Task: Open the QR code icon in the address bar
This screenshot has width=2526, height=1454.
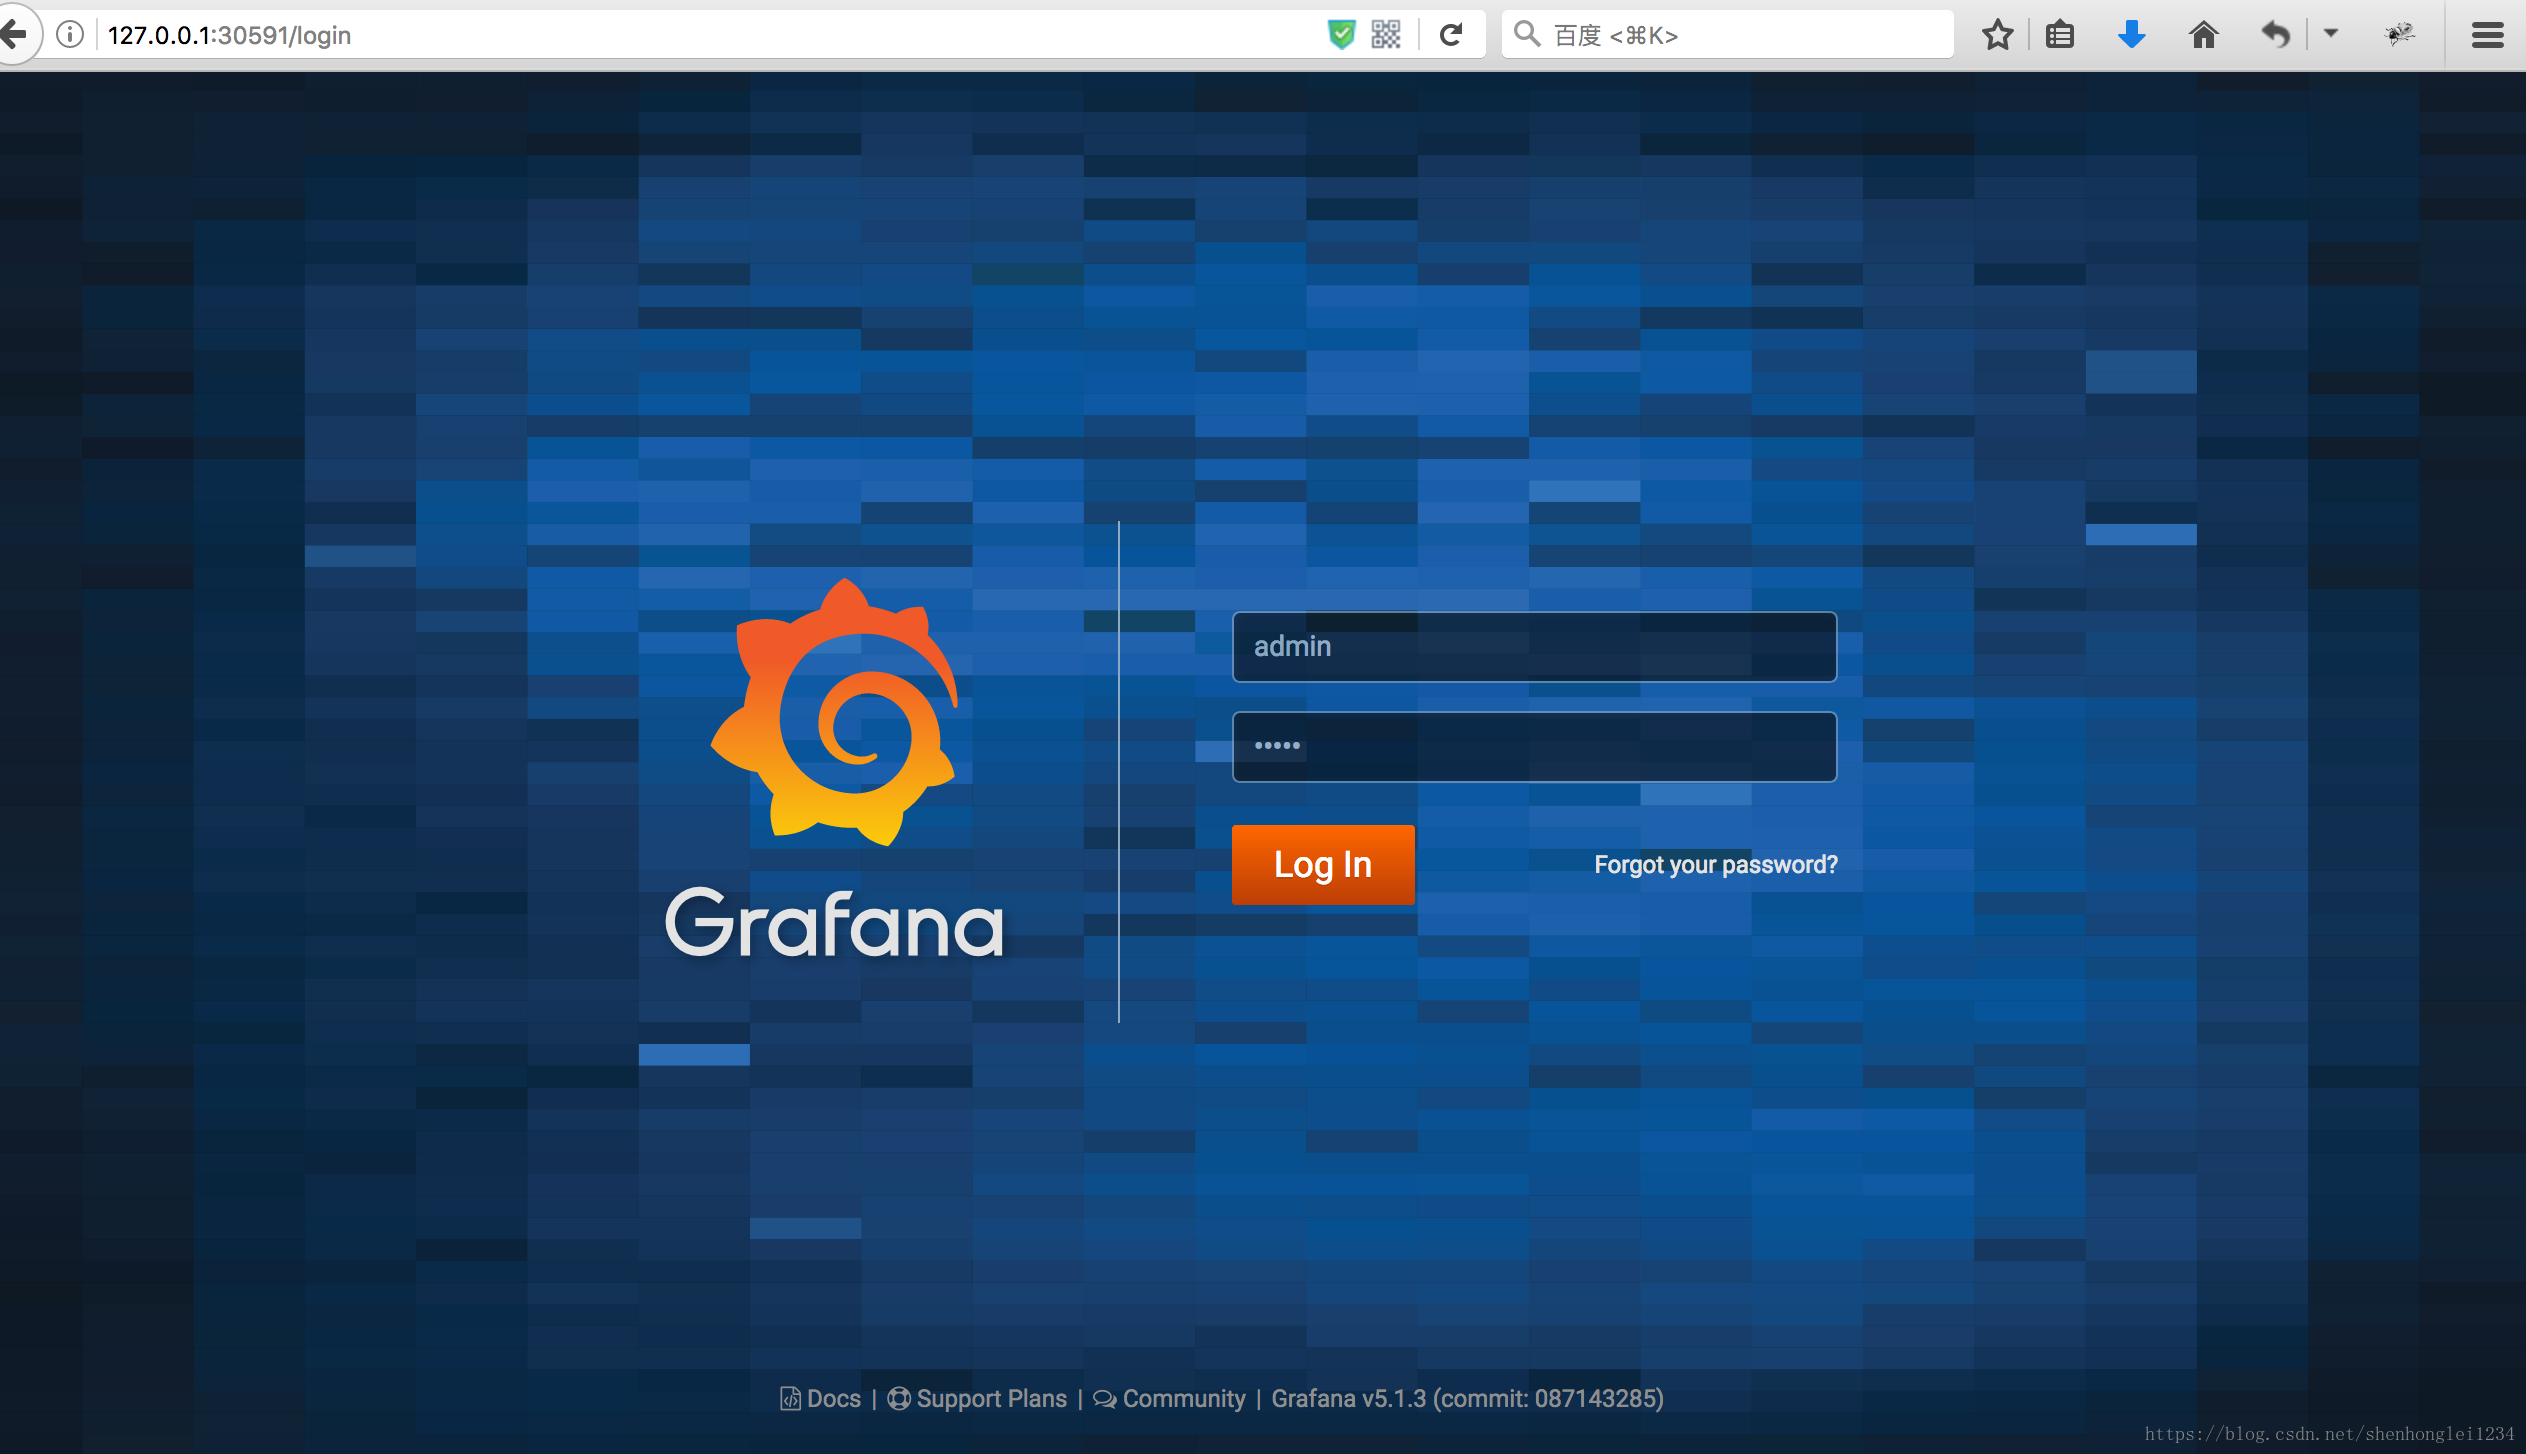Action: 1386,35
